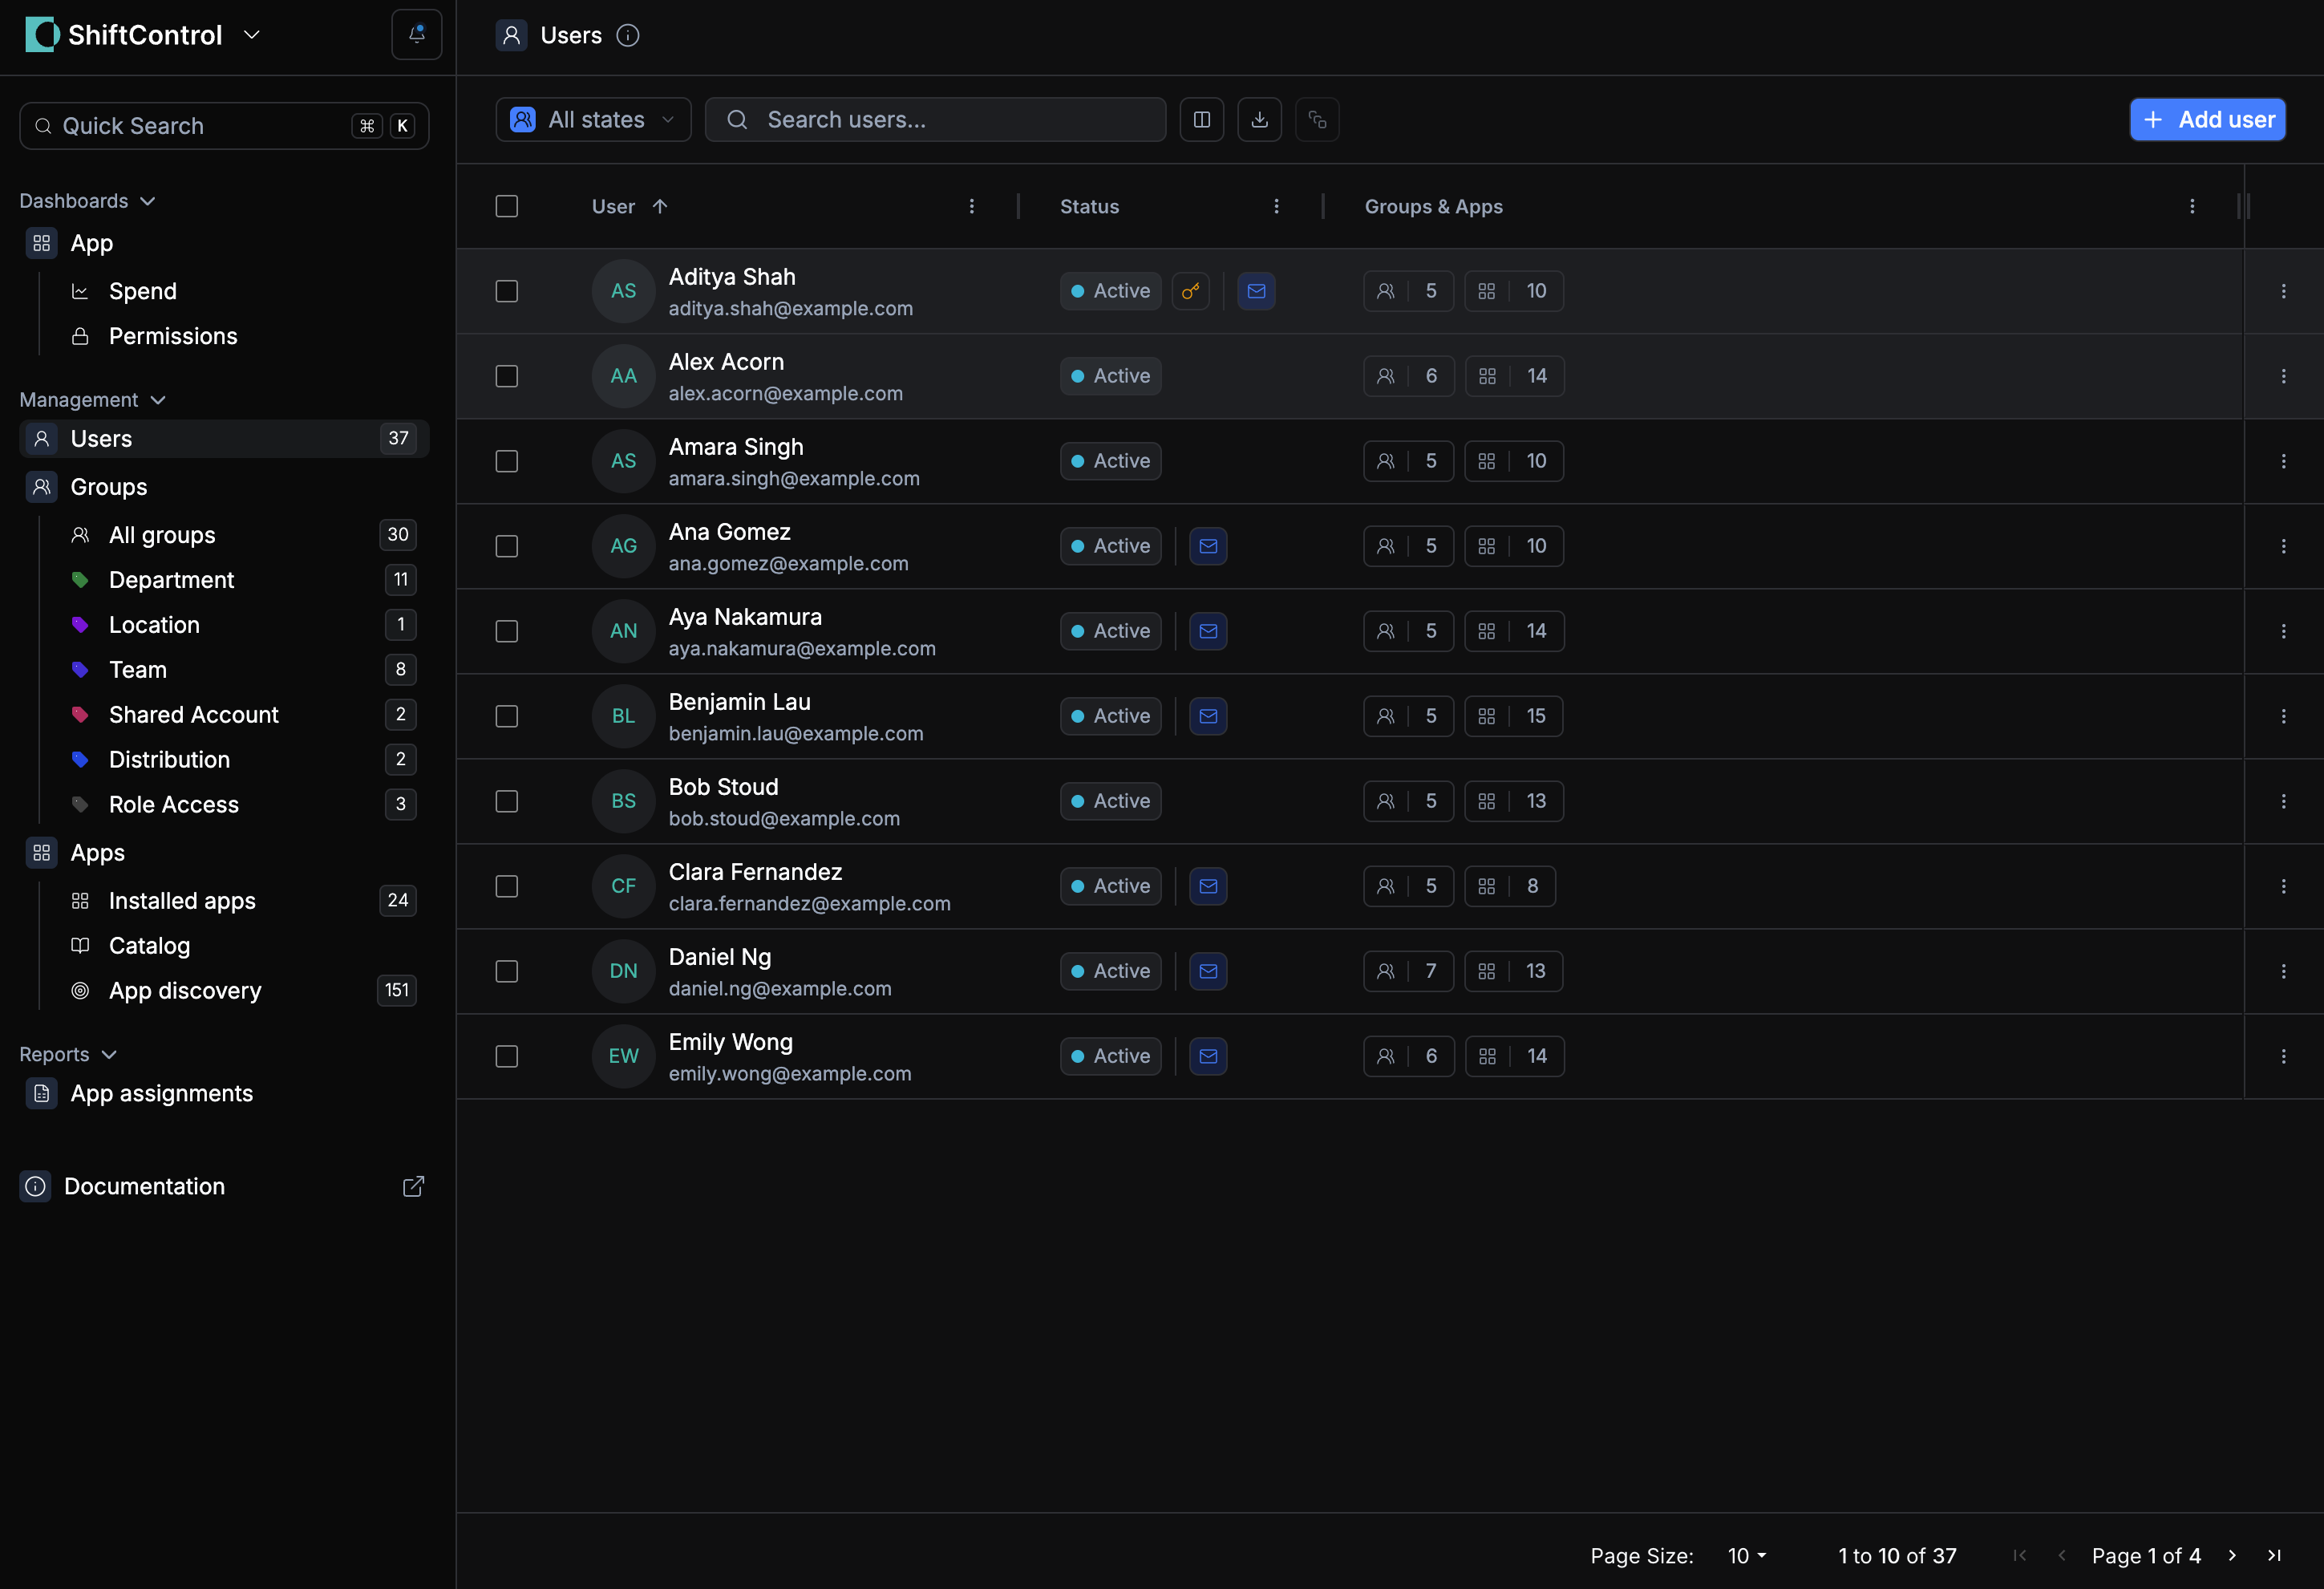Click the email icon on Ana Gomez's row
This screenshot has width=2324, height=1589.
pos(1207,546)
